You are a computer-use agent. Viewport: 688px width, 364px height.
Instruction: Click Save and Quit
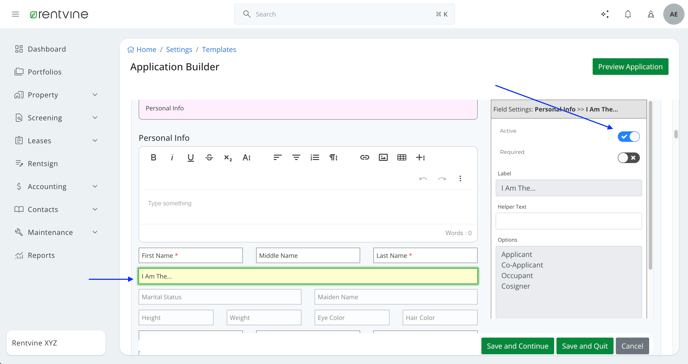pyautogui.click(x=584, y=346)
